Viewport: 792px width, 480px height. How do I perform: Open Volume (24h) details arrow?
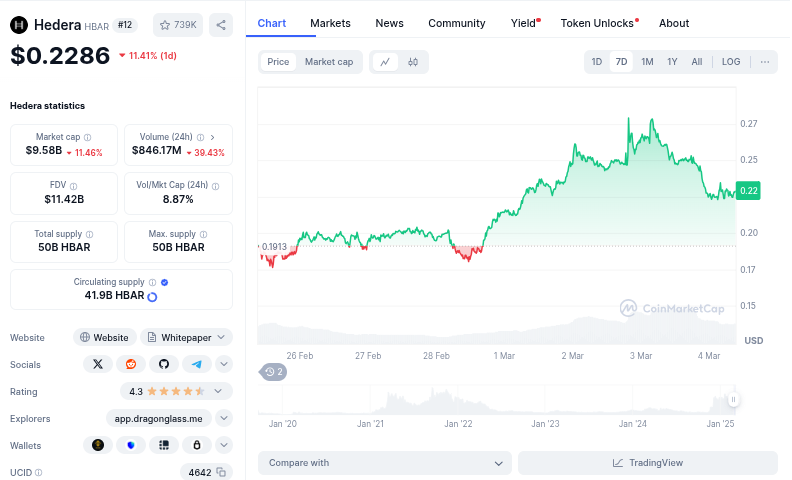click(213, 137)
